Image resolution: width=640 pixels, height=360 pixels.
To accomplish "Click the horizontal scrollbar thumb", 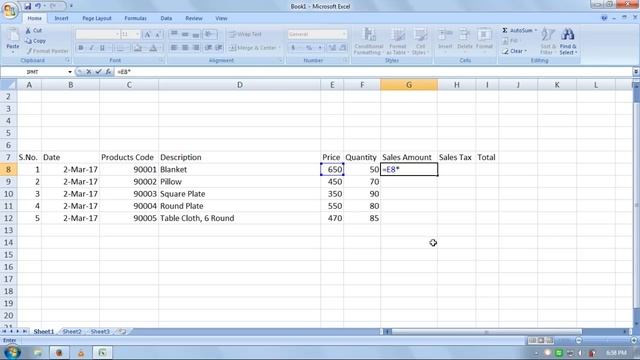I will pos(486,331).
